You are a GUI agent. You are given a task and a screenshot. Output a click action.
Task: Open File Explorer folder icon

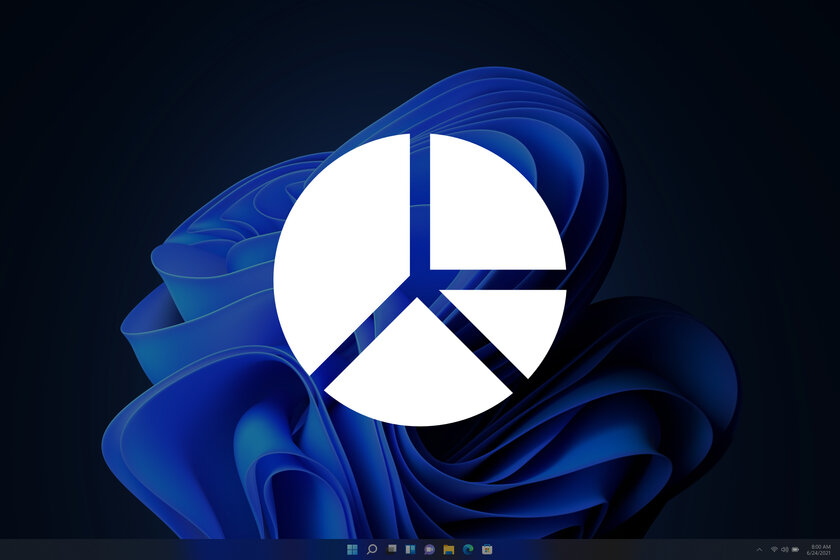(x=449, y=549)
